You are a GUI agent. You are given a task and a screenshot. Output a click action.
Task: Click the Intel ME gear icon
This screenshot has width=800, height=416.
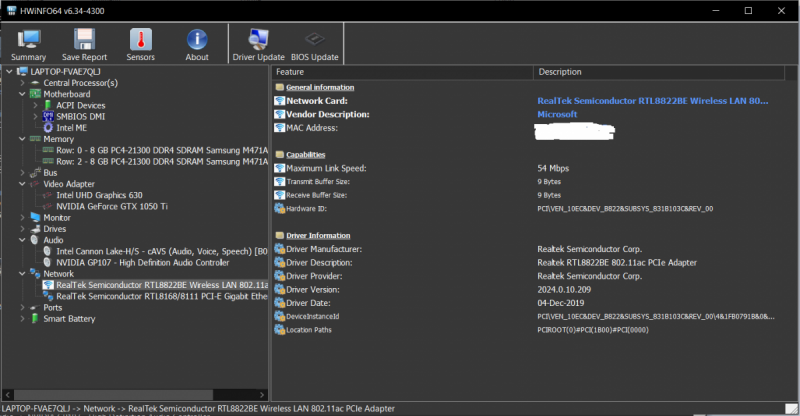[x=48, y=128]
